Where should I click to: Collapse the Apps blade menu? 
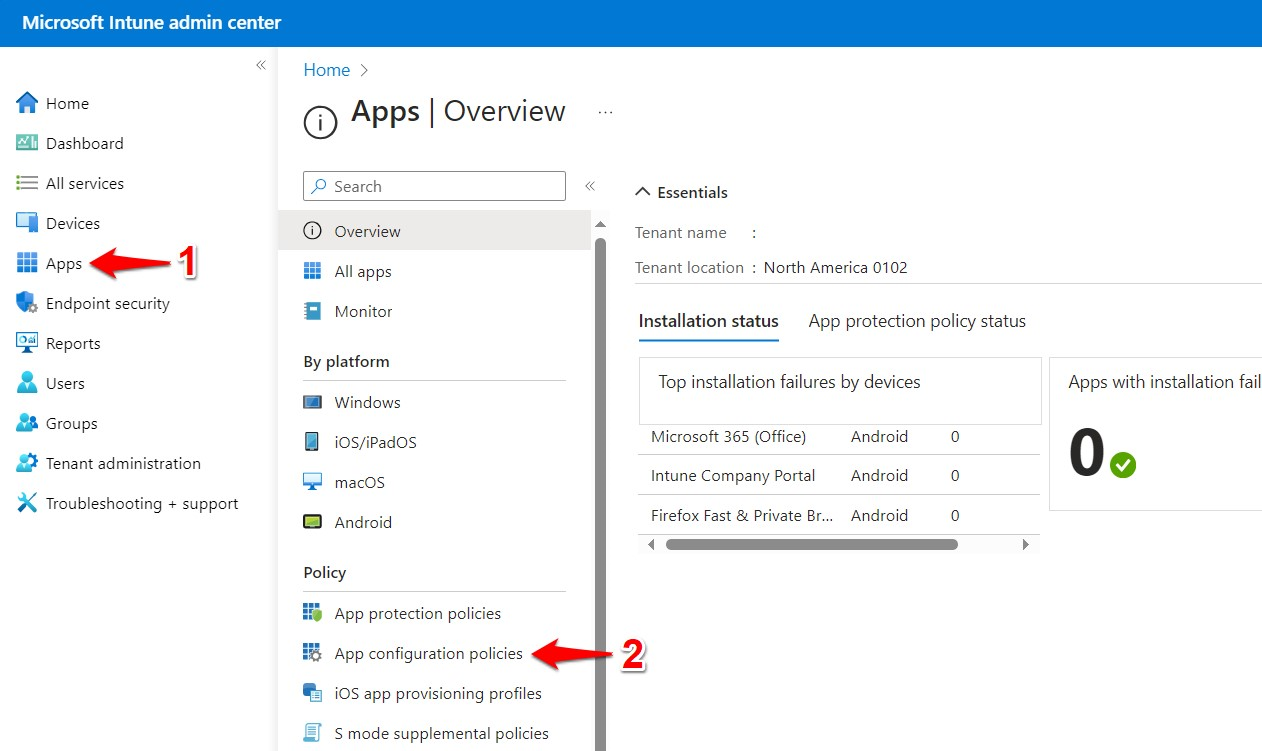click(x=589, y=184)
